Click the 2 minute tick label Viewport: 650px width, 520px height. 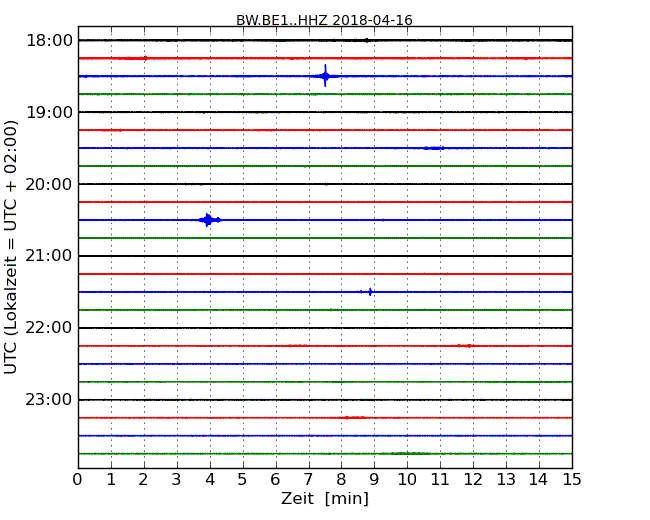[x=144, y=480]
